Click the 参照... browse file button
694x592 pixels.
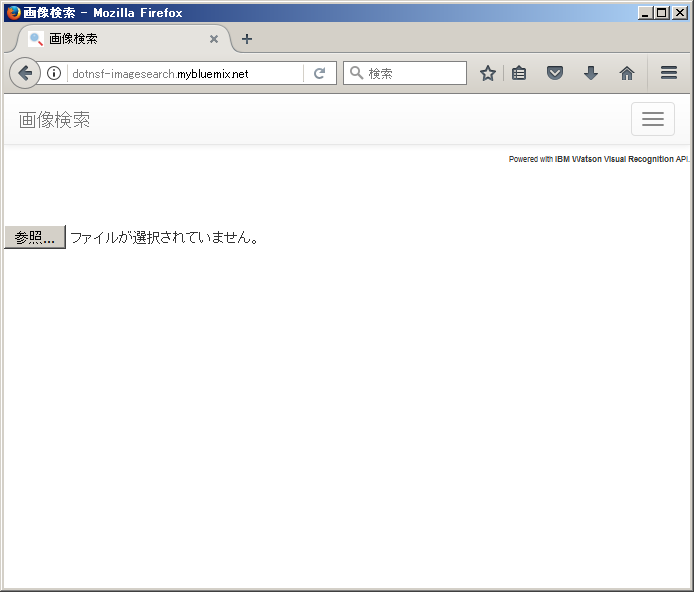(35, 237)
